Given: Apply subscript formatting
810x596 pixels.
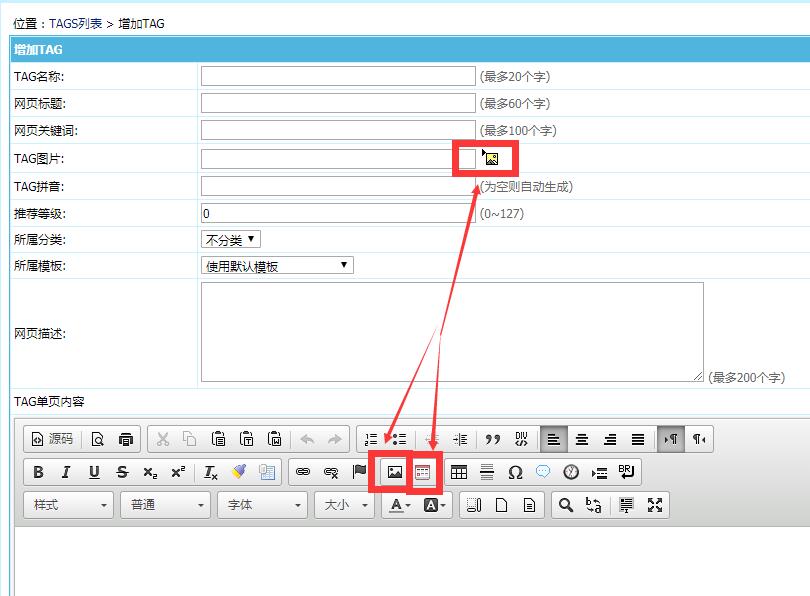Looking at the screenshot, I should coord(150,472).
